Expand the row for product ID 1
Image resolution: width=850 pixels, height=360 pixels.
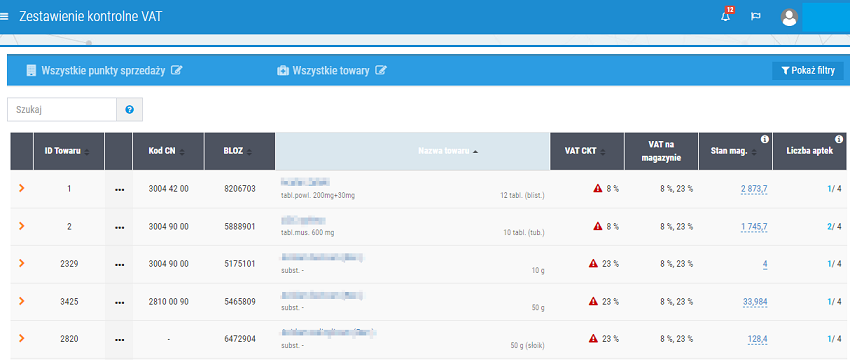(22, 188)
